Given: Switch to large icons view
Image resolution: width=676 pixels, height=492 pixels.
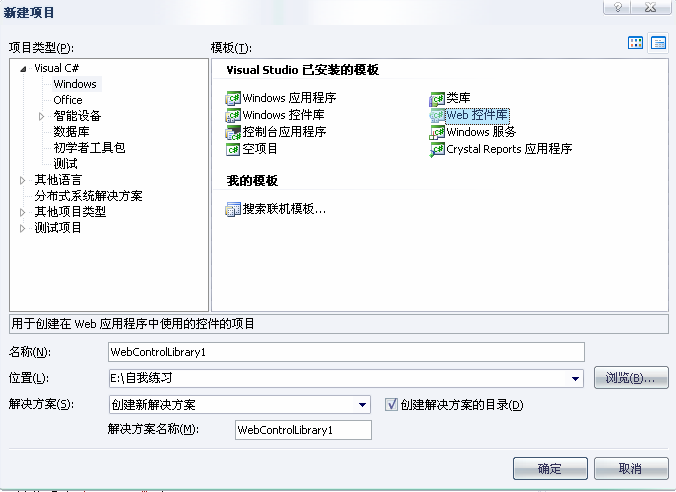Looking at the screenshot, I should (635, 43).
